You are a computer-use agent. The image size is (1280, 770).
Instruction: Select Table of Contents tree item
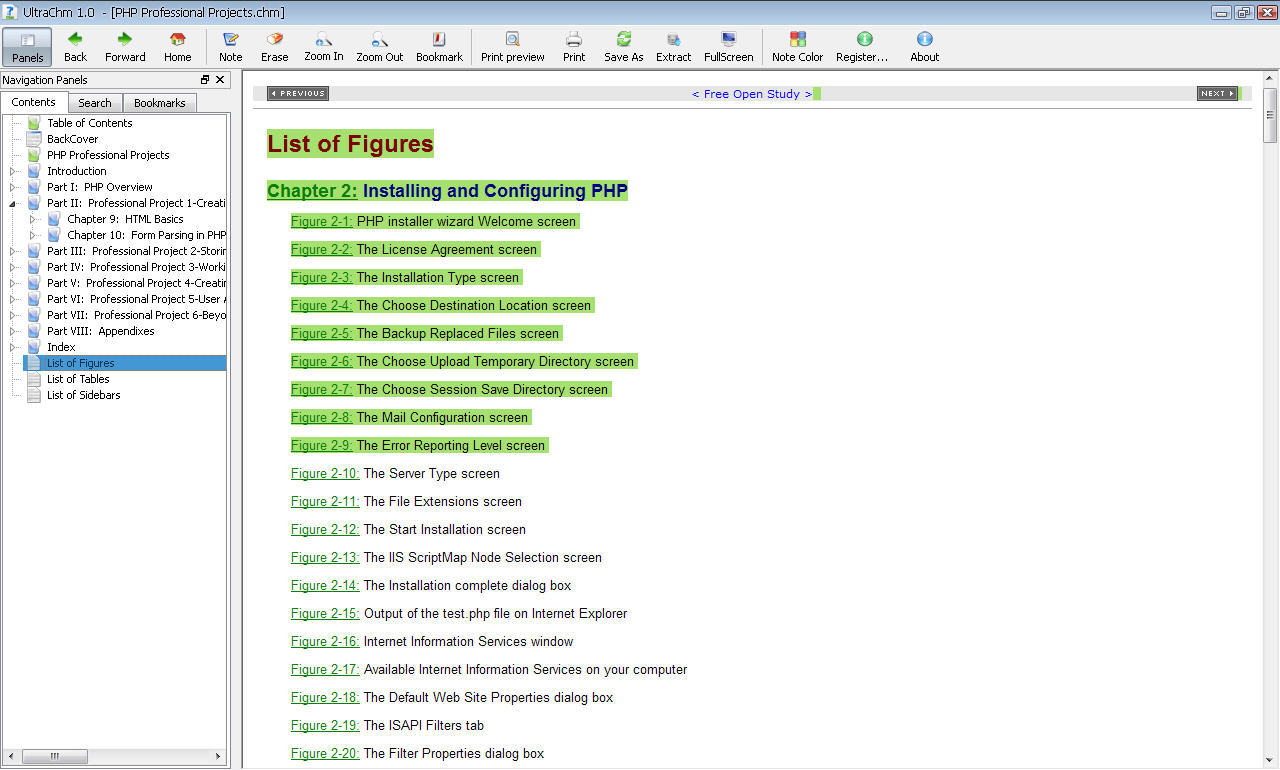click(89, 123)
